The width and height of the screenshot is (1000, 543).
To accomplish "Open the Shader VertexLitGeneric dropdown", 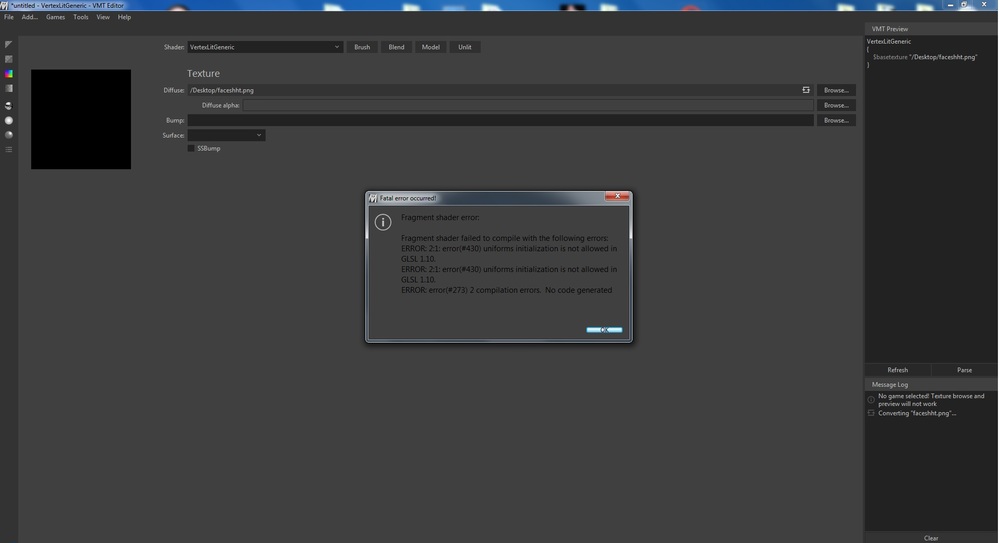I will [x=265, y=47].
